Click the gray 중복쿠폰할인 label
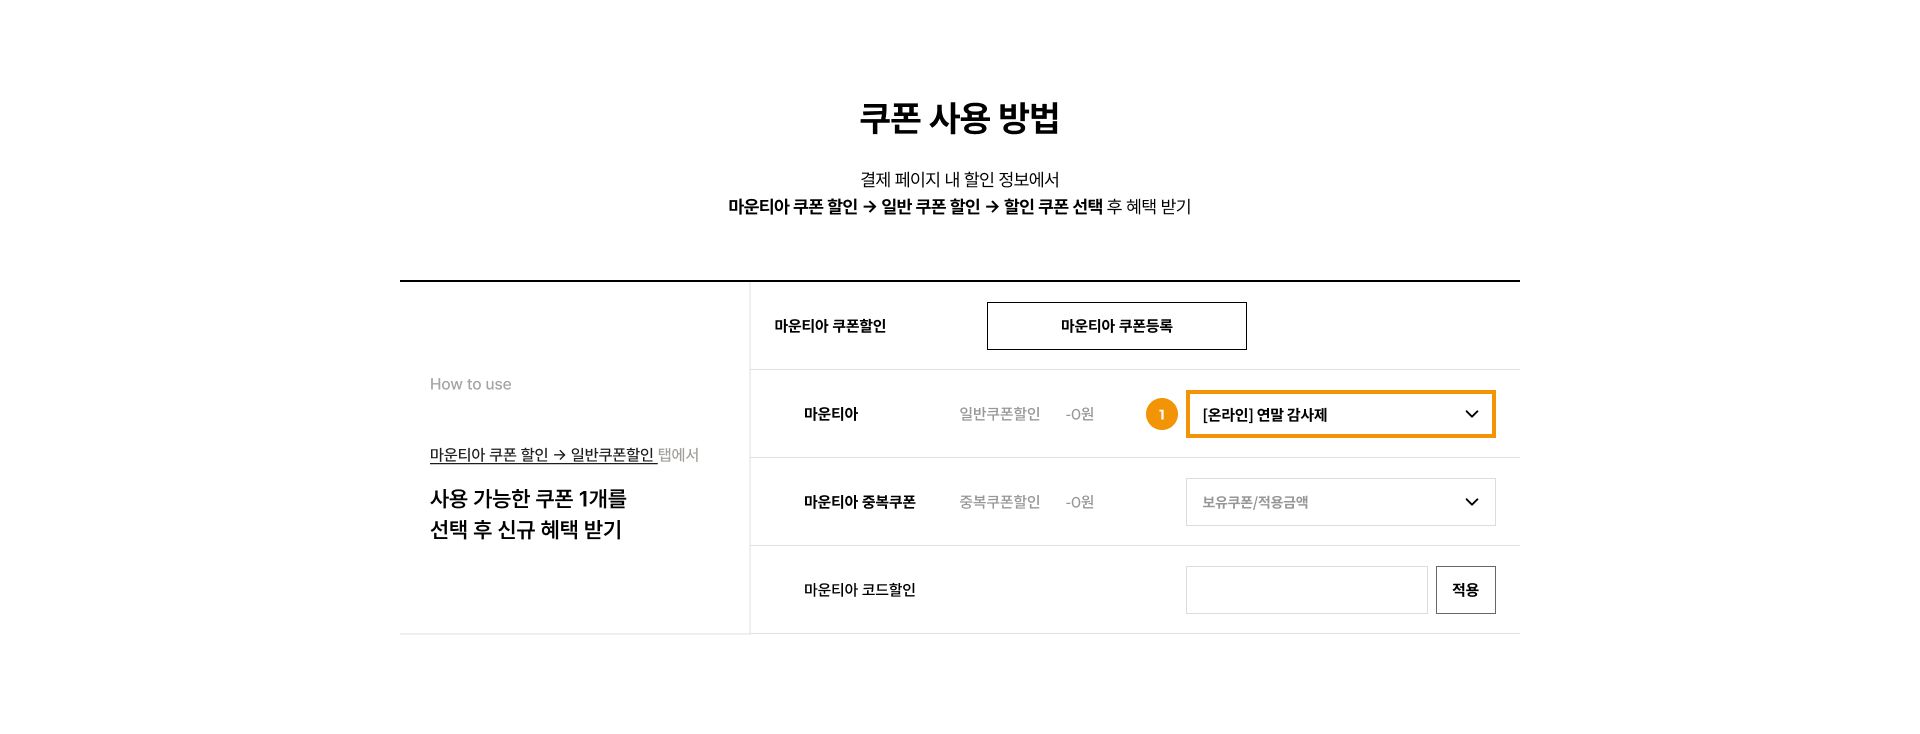This screenshot has width=1920, height=734. pos(999,502)
